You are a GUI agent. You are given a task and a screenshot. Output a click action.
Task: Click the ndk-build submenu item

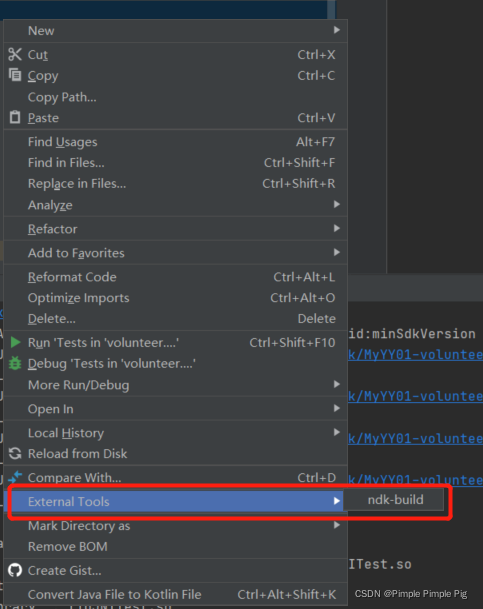point(395,500)
